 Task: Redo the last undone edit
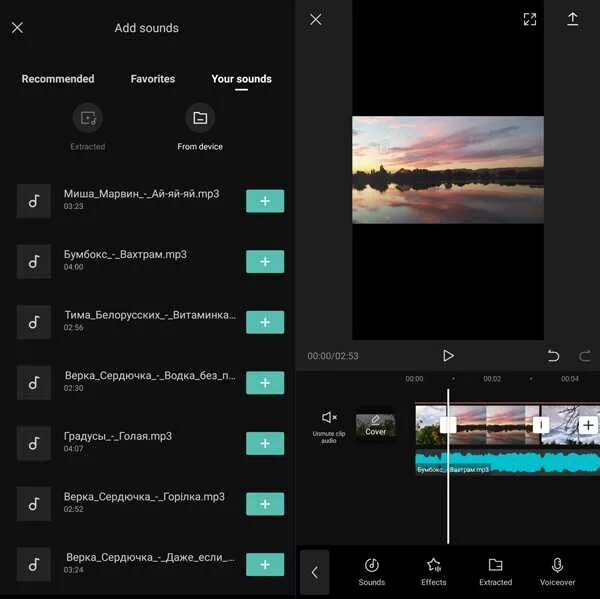click(585, 356)
